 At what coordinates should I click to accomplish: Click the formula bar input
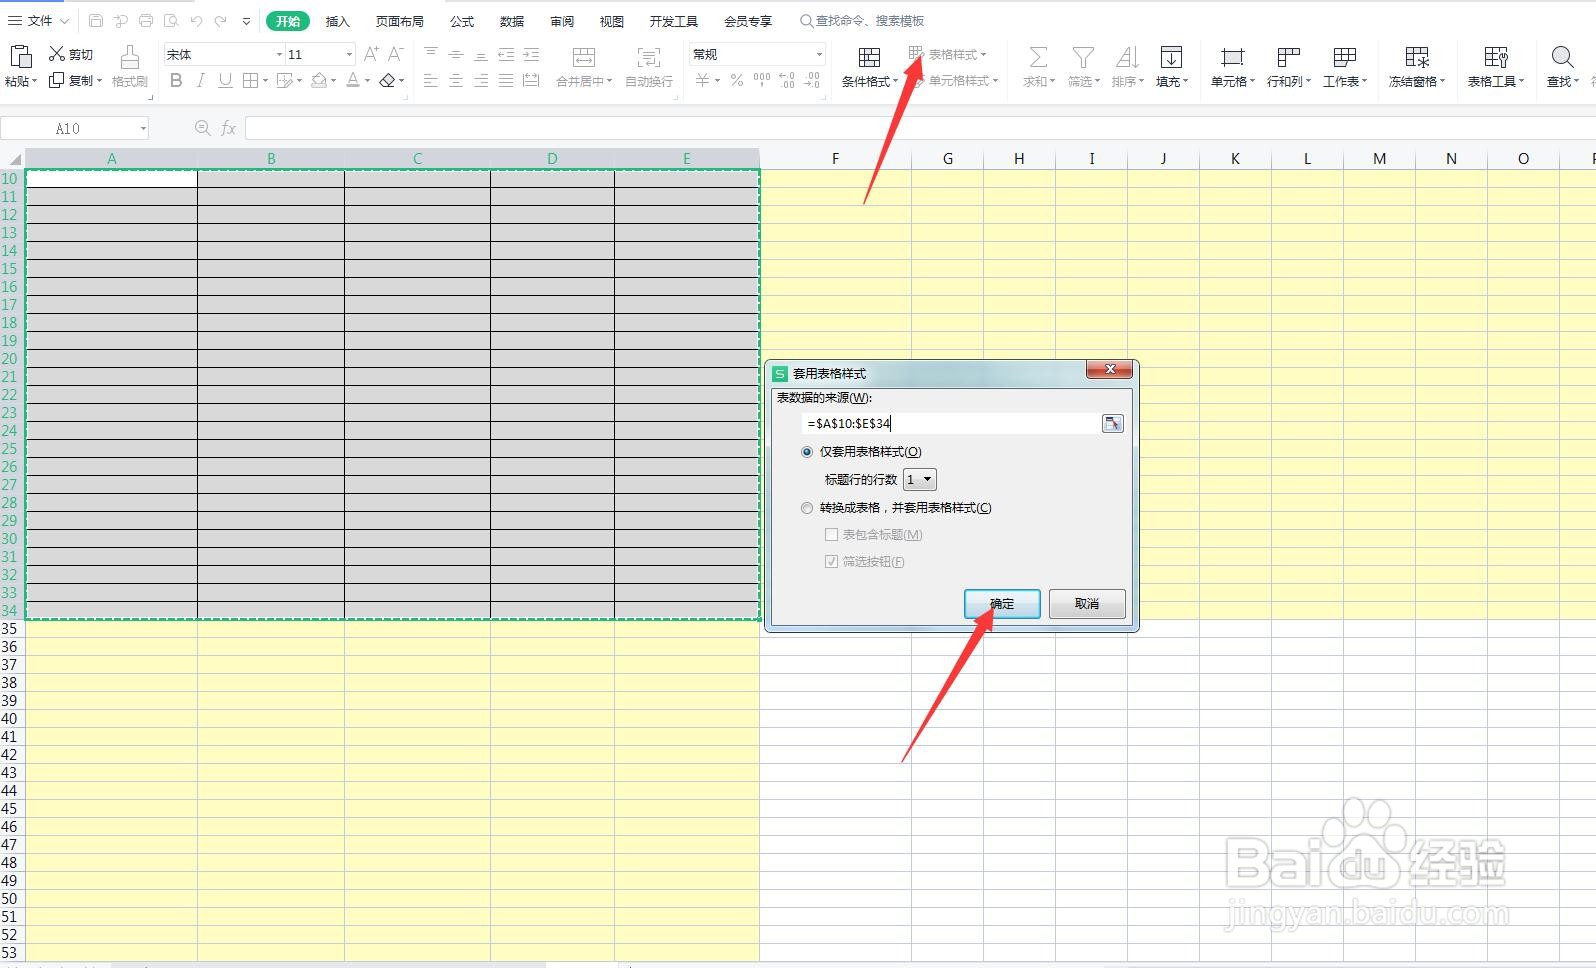pyautogui.click(x=920, y=128)
